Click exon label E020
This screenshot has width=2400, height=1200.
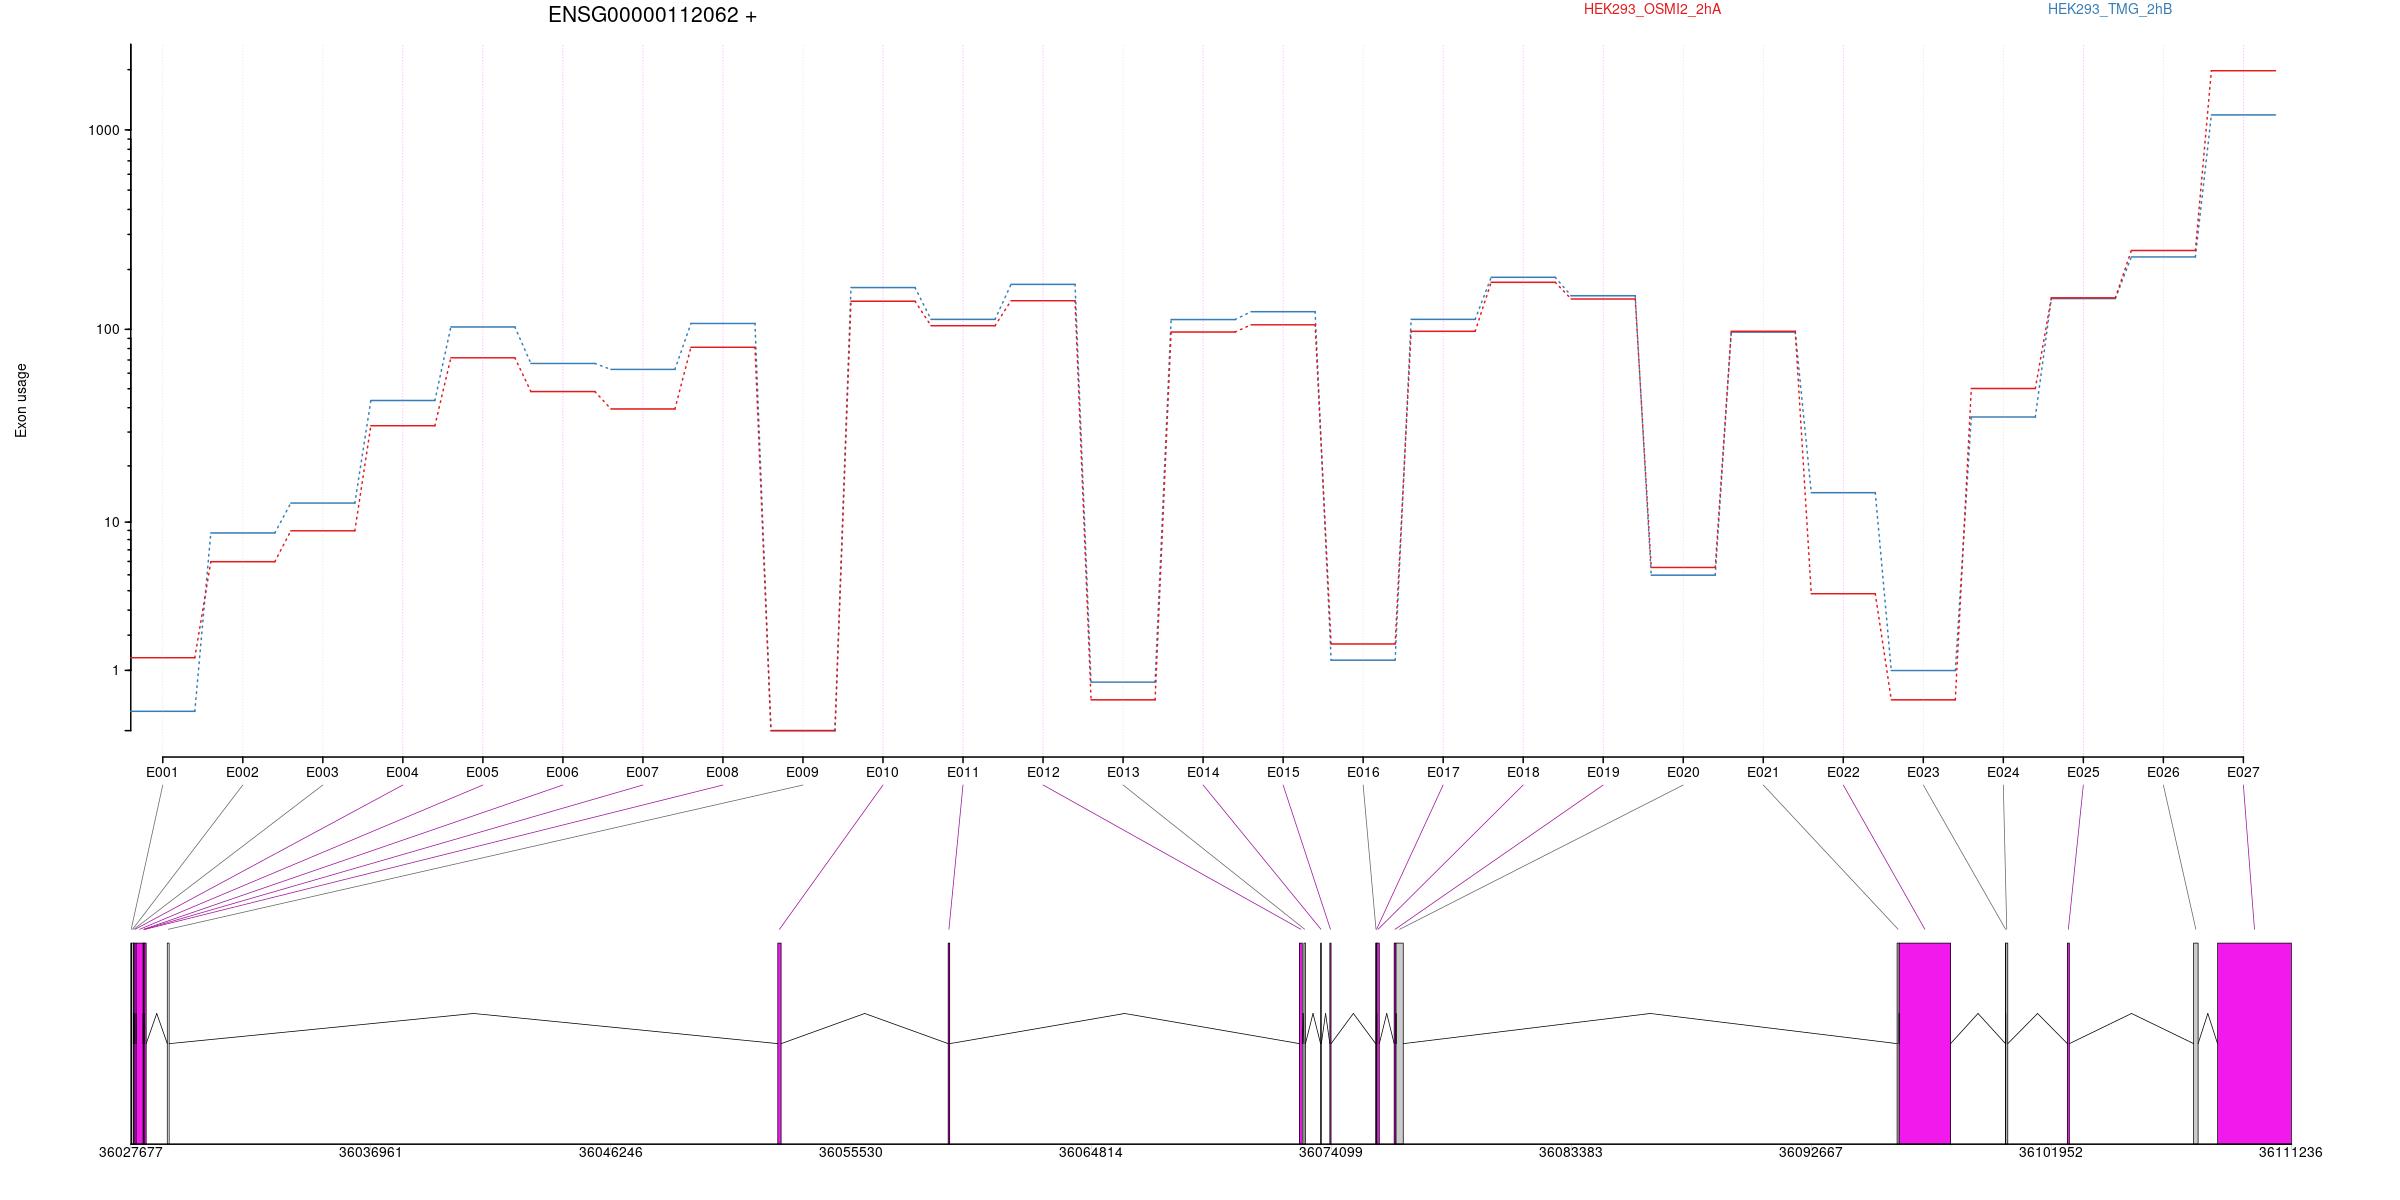click(x=1683, y=772)
